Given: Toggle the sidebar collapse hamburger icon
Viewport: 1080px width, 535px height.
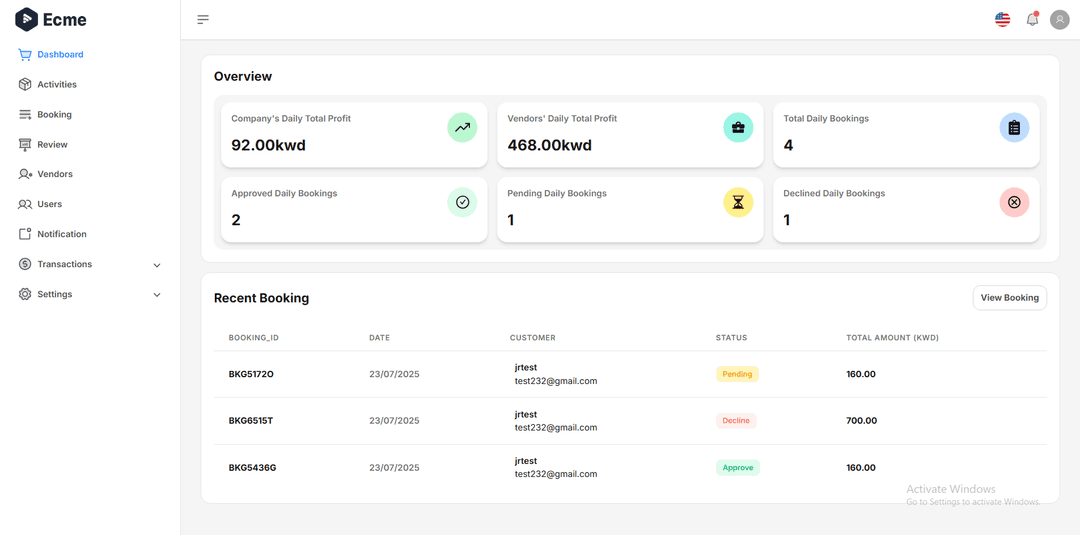Looking at the screenshot, I should pyautogui.click(x=203, y=19).
